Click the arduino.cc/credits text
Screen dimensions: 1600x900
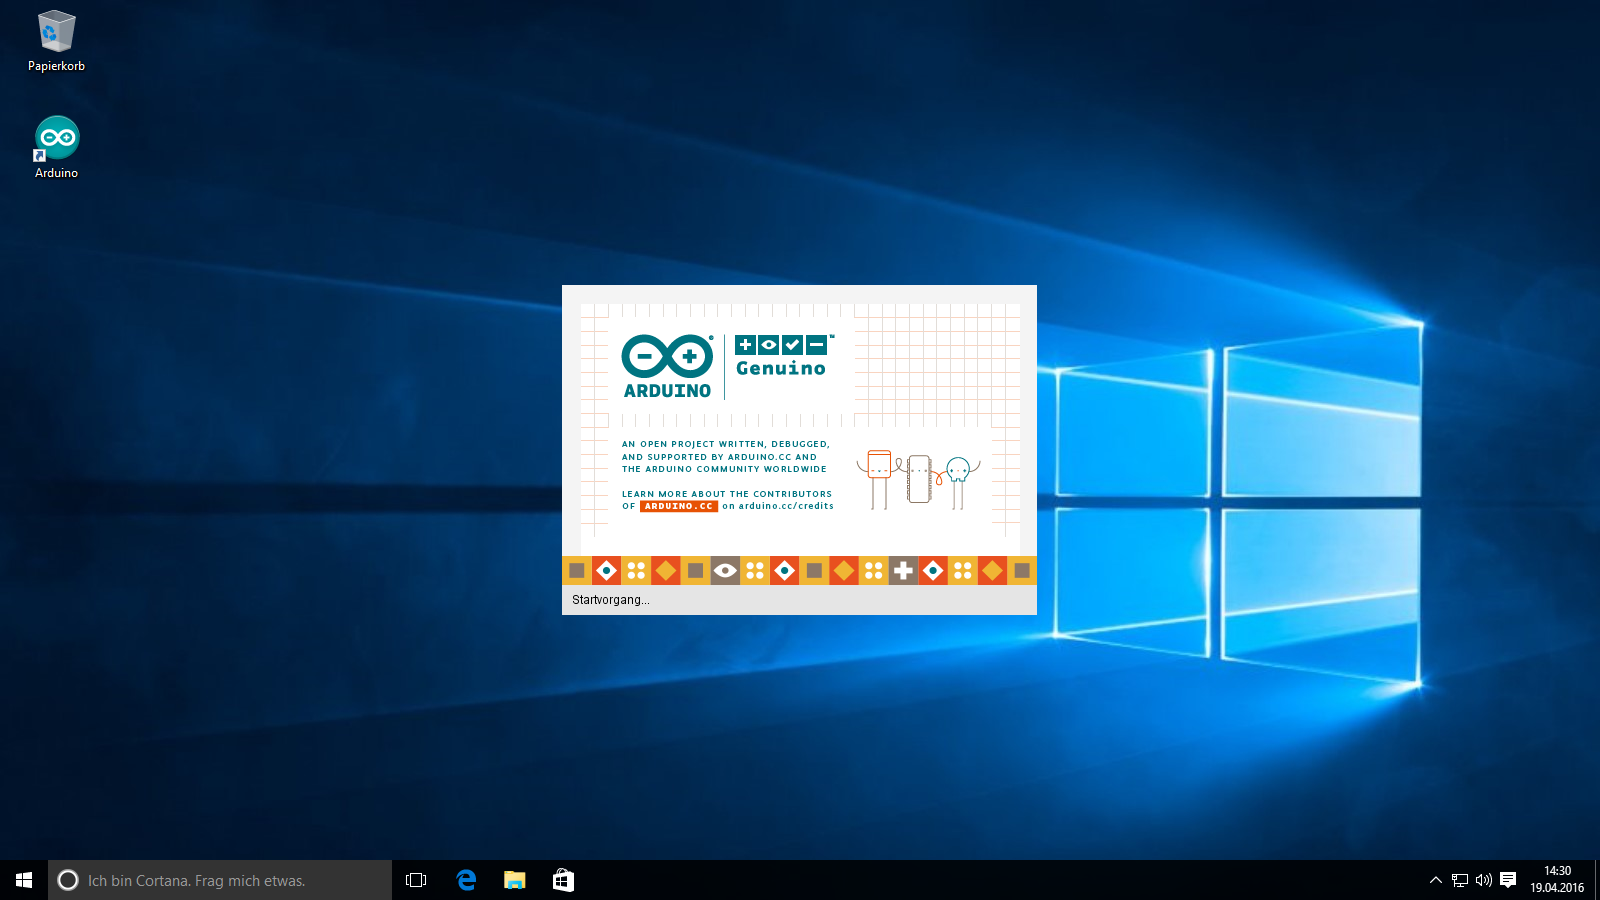click(x=785, y=506)
